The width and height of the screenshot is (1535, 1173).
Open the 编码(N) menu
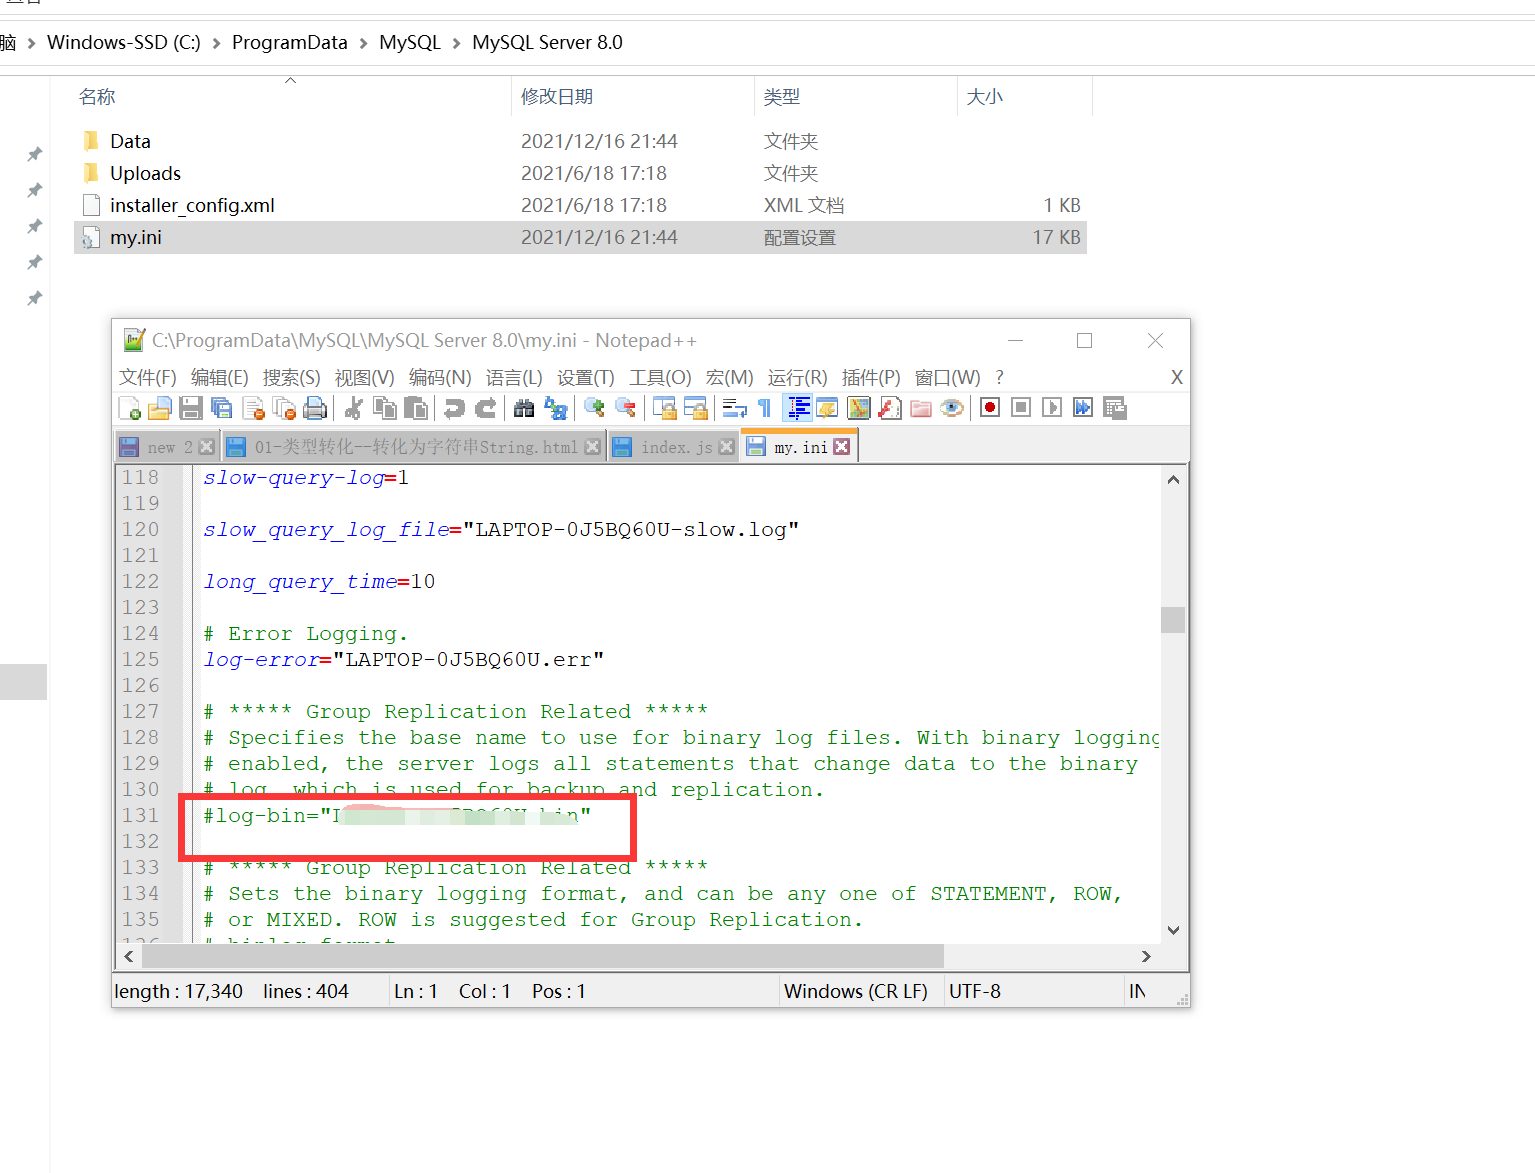(440, 377)
